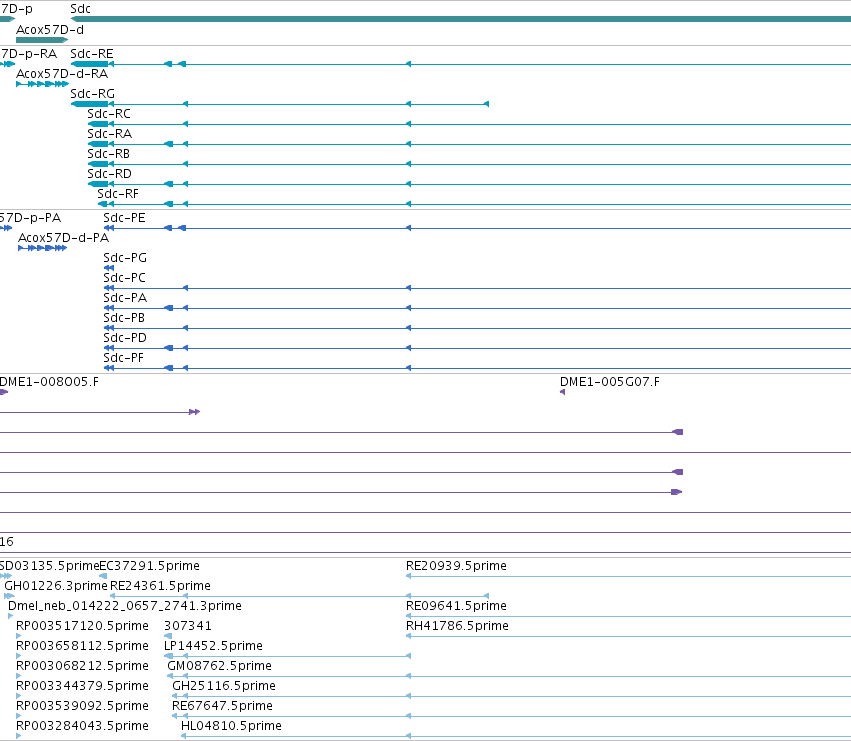Click the RP003344379.5prime label
Screen dimensions: 851x741
(82, 686)
